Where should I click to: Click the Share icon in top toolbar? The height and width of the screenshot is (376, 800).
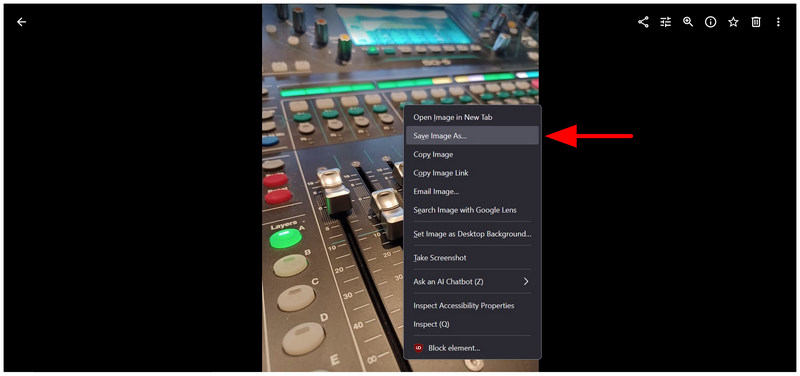(643, 22)
